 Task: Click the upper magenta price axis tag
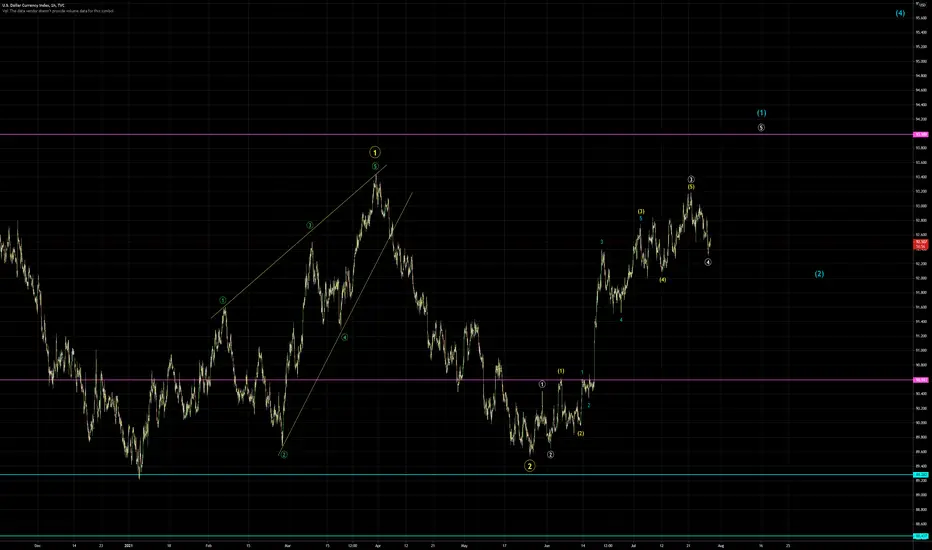tap(921, 134)
